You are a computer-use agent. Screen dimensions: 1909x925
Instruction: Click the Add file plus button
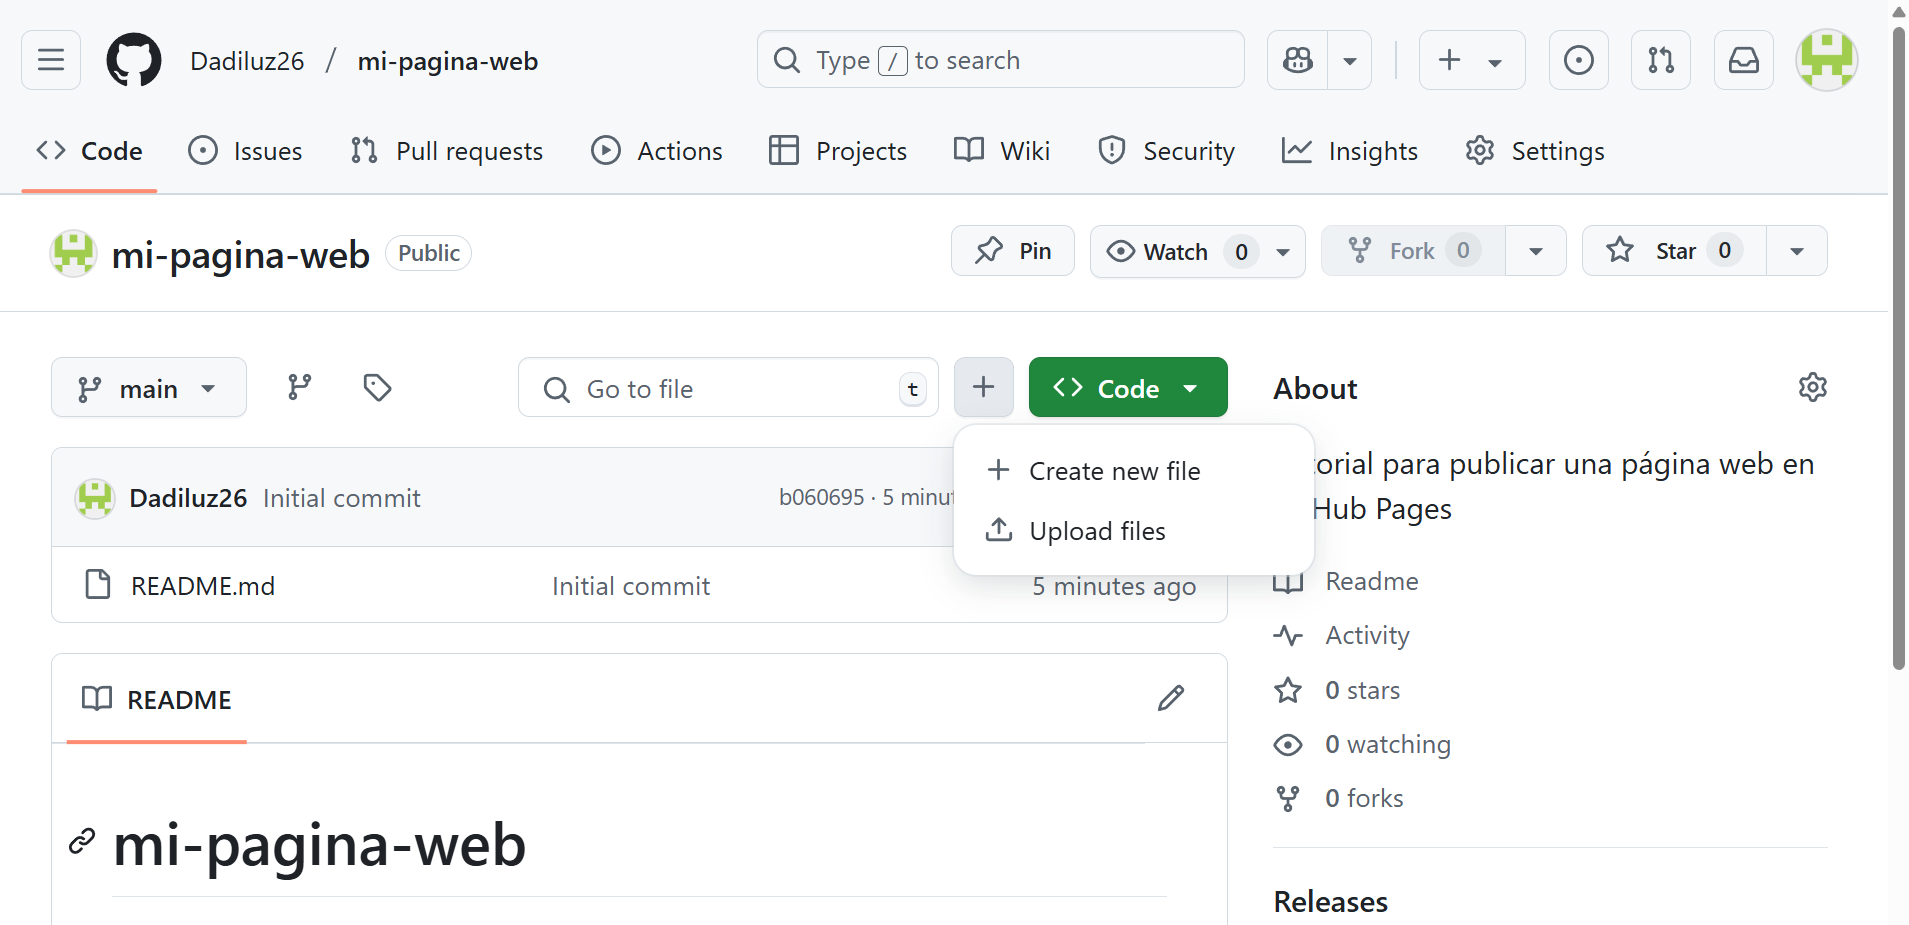click(x=984, y=387)
